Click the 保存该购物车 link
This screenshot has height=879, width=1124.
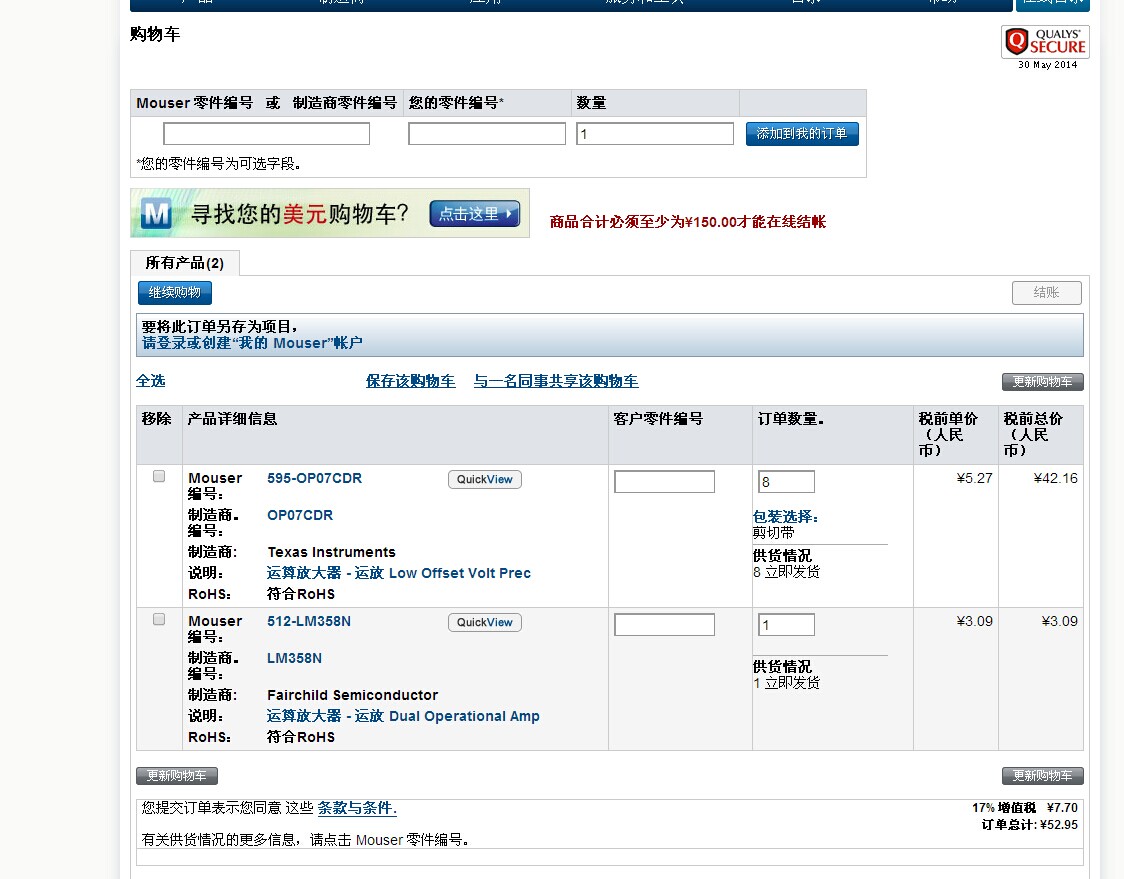pos(411,381)
